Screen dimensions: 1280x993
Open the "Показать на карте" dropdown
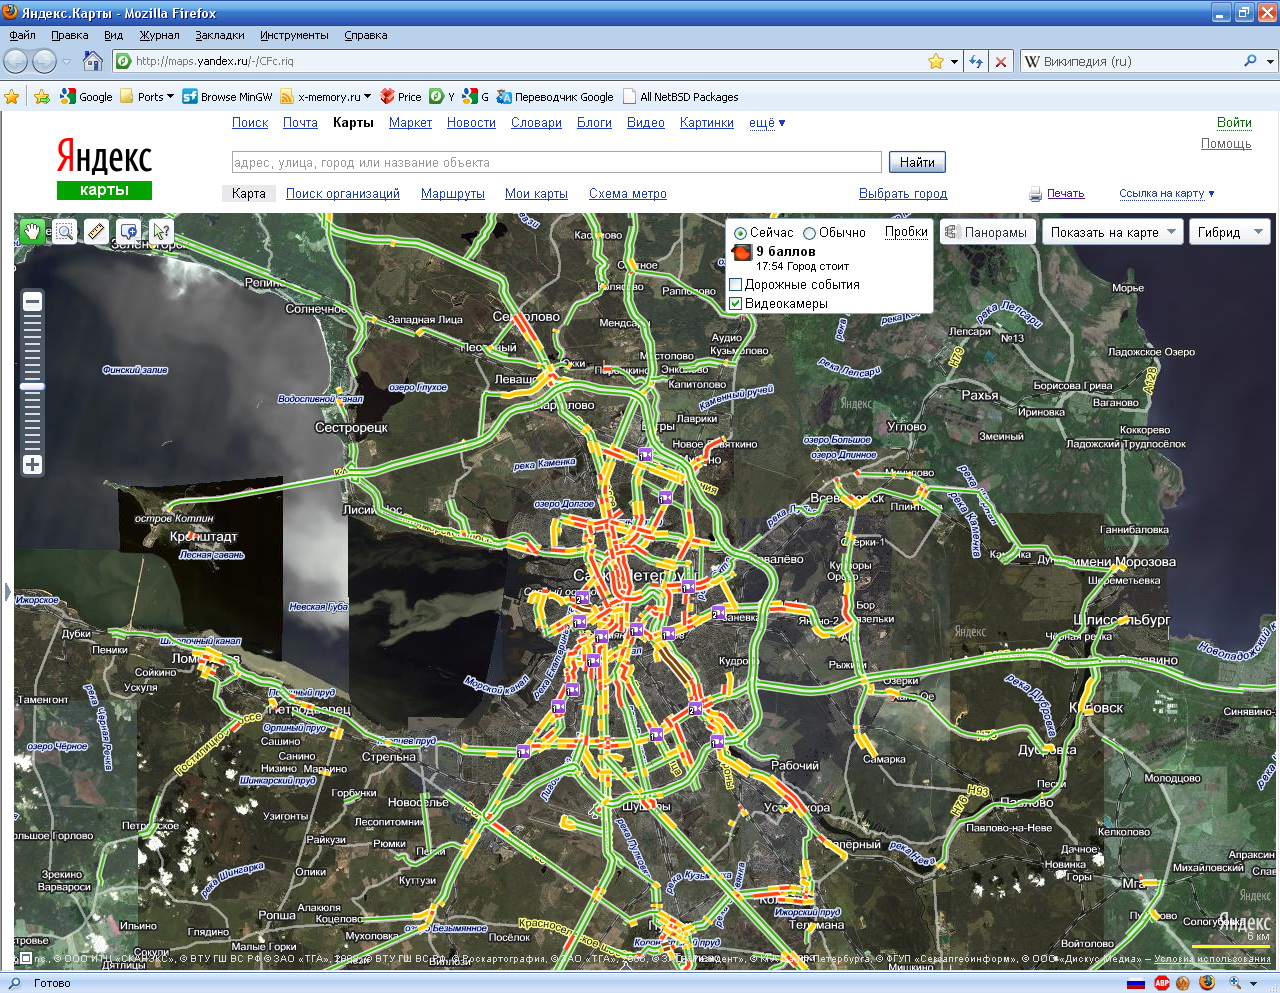[1112, 232]
